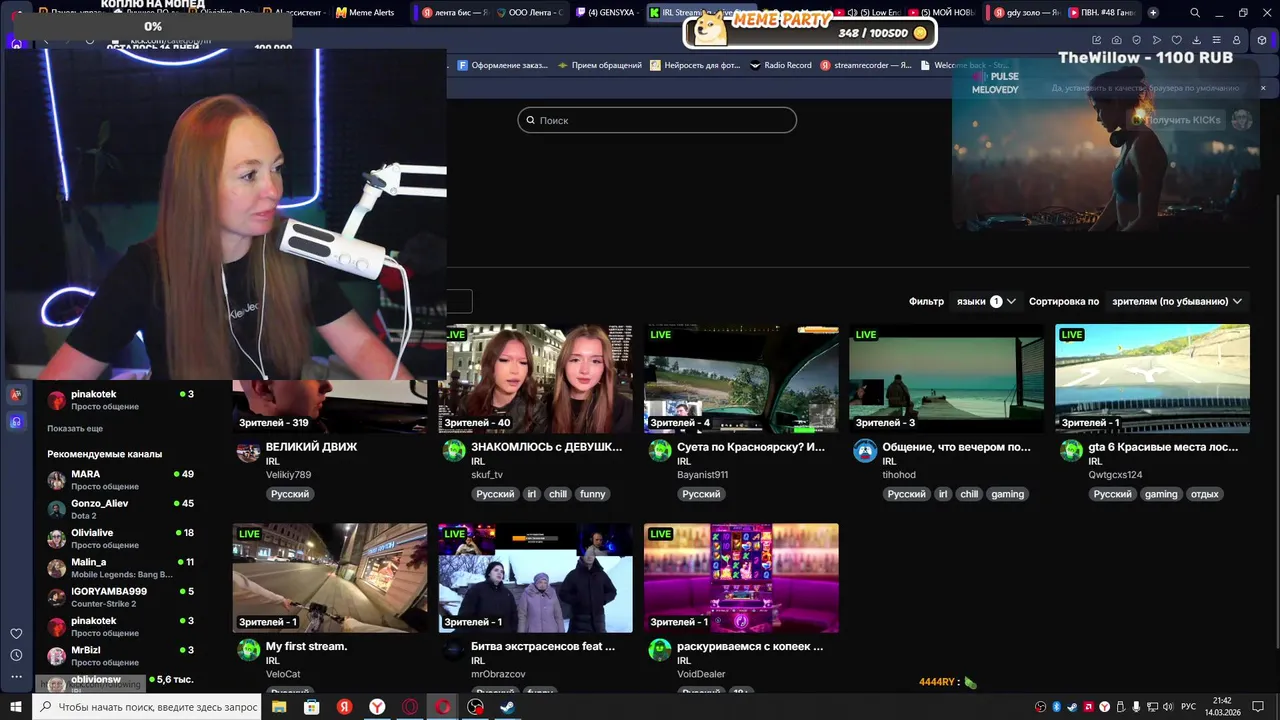The width and height of the screenshot is (1280, 720).
Task: Click the edit pencil icon in address bar
Action: 1096,40
